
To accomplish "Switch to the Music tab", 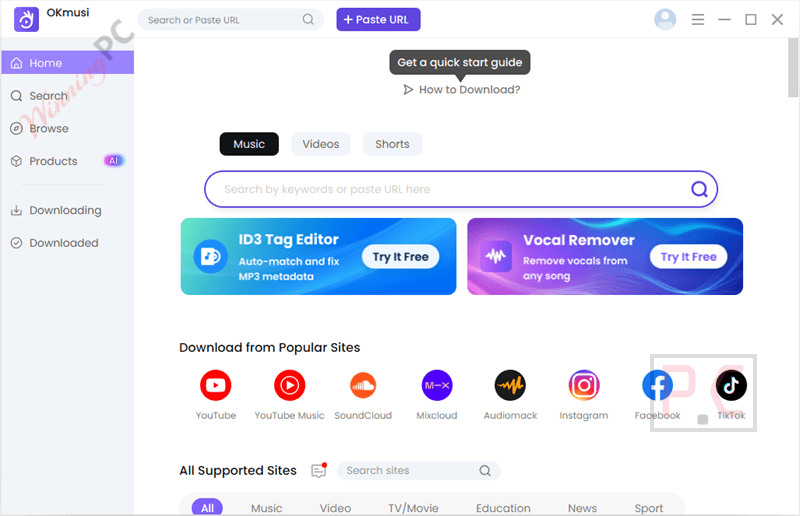I will (x=249, y=144).
